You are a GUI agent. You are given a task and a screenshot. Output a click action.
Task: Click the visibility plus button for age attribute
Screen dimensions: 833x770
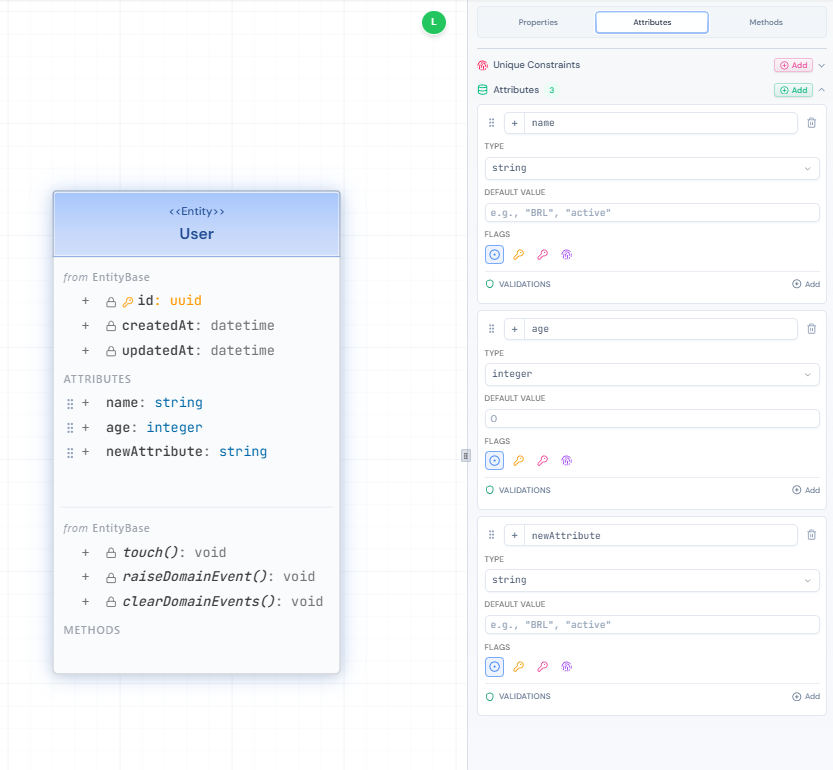click(x=514, y=329)
